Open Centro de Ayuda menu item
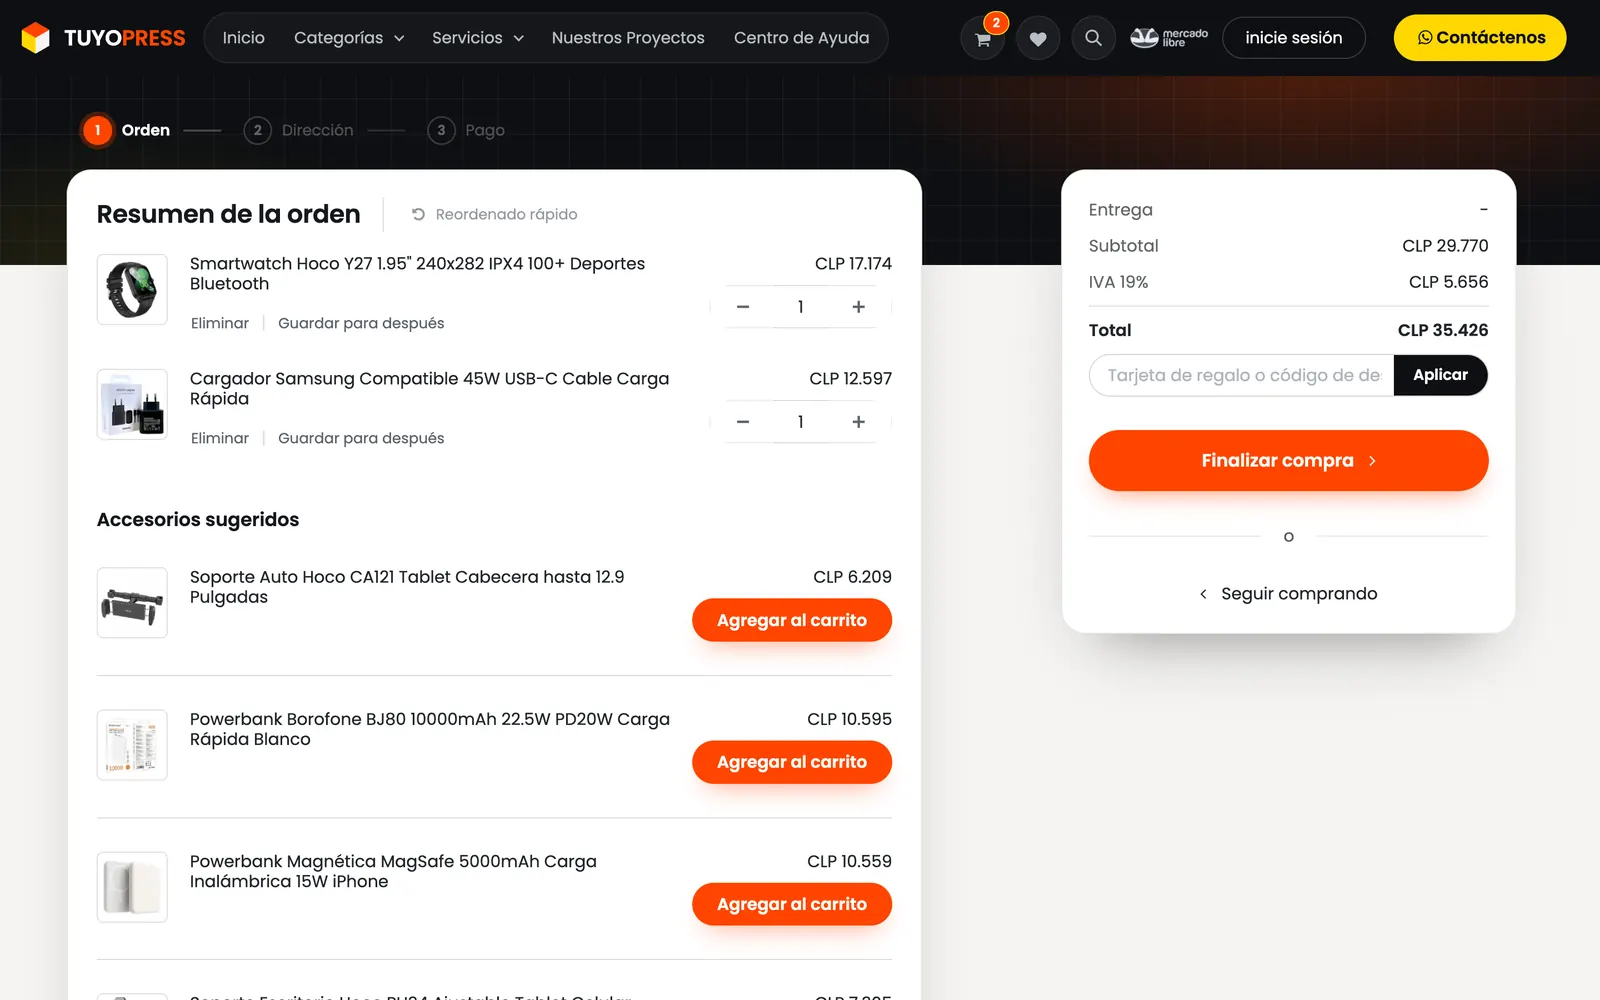The height and width of the screenshot is (1000, 1600). [801, 38]
